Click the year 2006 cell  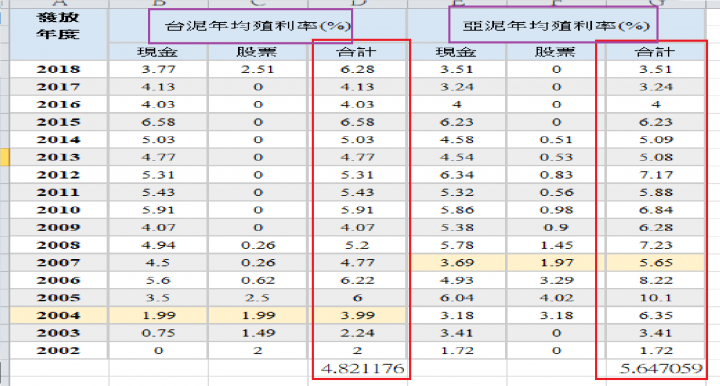59,280
